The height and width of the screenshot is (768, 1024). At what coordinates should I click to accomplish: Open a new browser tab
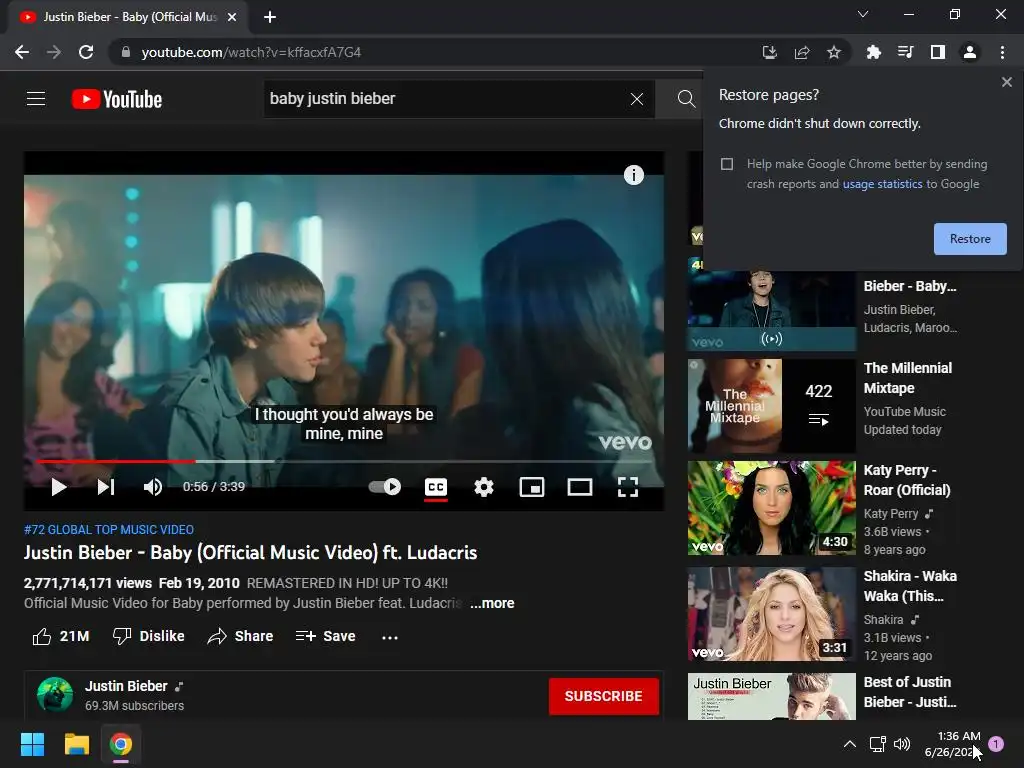coord(270,17)
